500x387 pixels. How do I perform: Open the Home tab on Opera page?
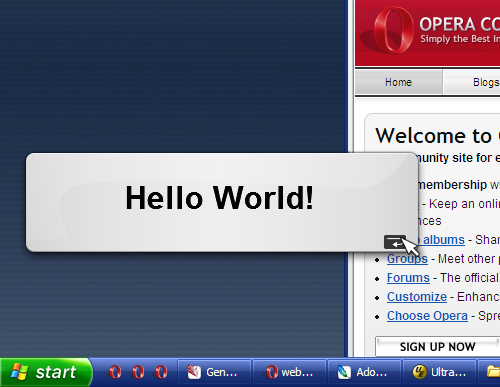pos(399,82)
